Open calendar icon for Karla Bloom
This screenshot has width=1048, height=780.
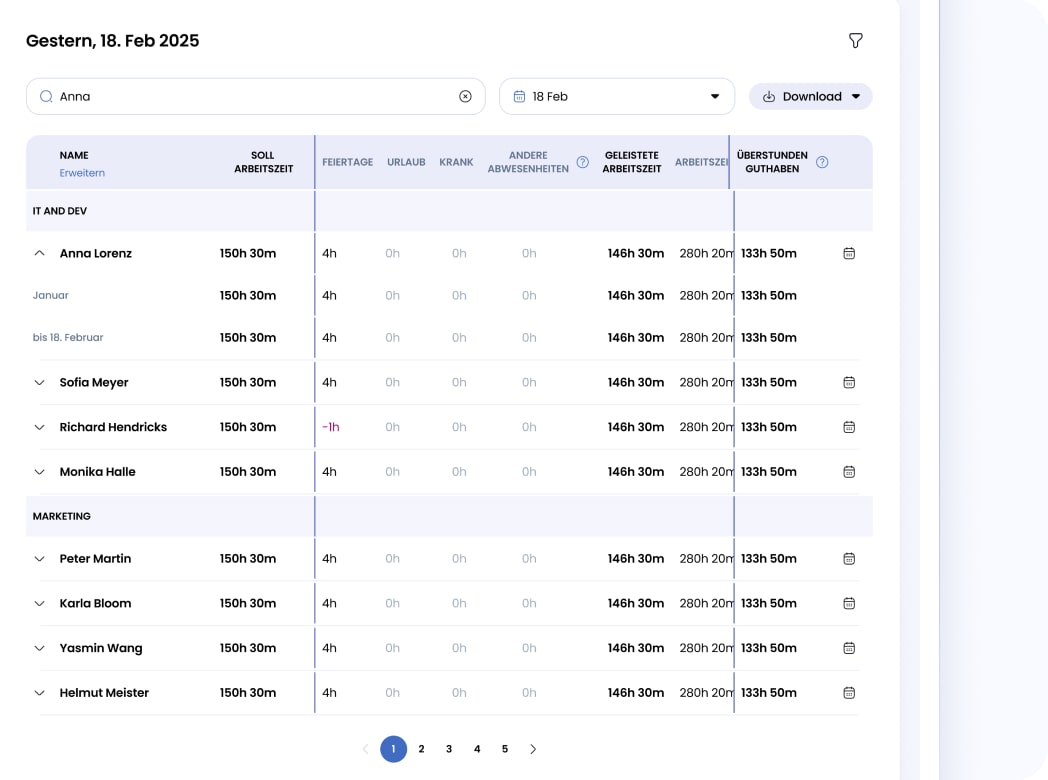click(x=849, y=604)
